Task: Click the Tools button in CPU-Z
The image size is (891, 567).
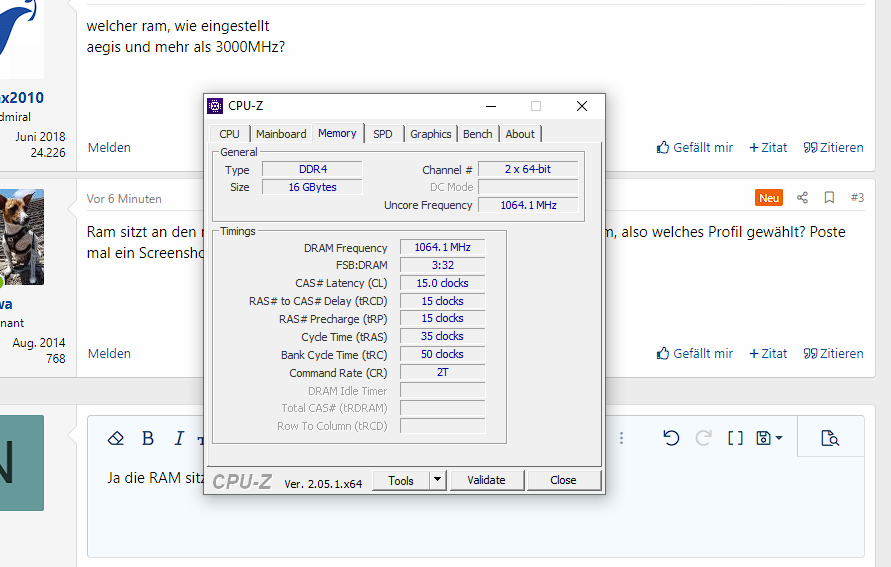Action: pos(401,481)
